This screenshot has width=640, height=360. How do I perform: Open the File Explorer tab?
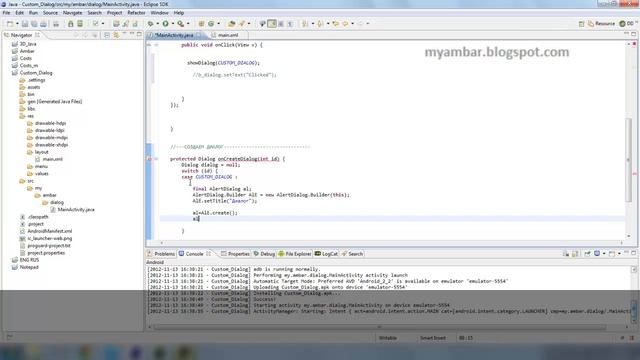pos(295,254)
